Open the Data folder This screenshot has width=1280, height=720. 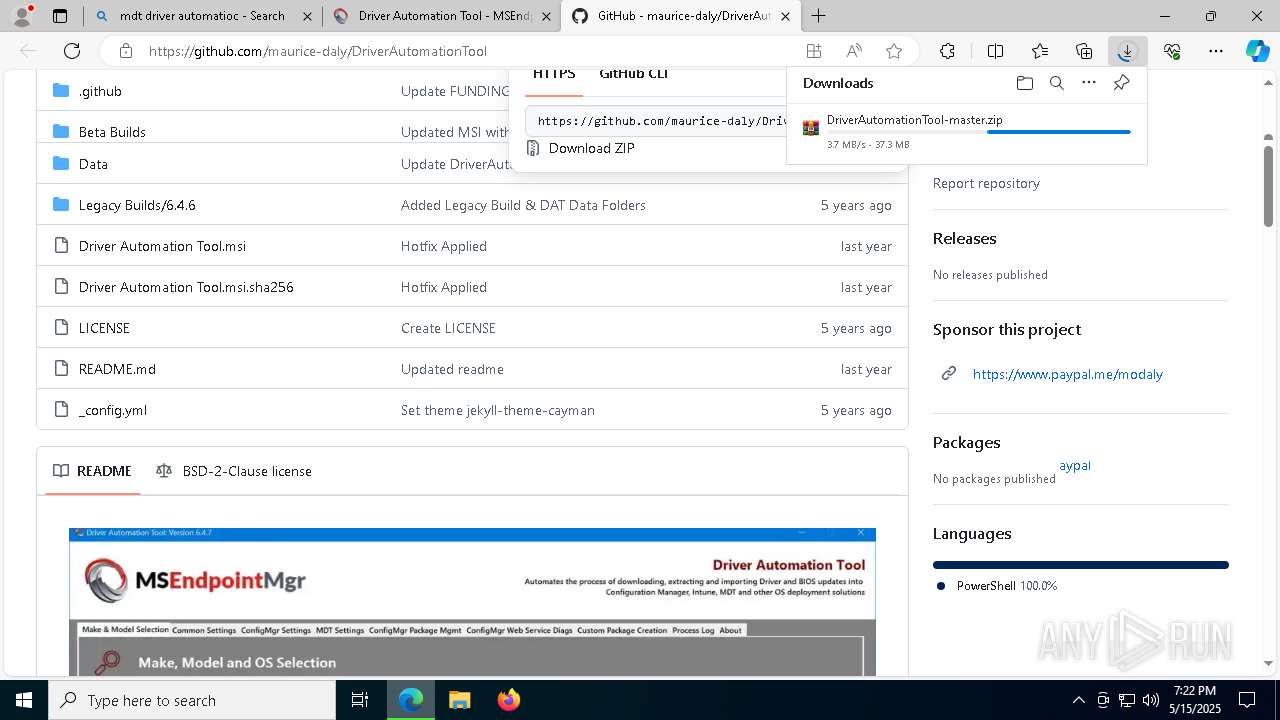pyautogui.click(x=93, y=164)
